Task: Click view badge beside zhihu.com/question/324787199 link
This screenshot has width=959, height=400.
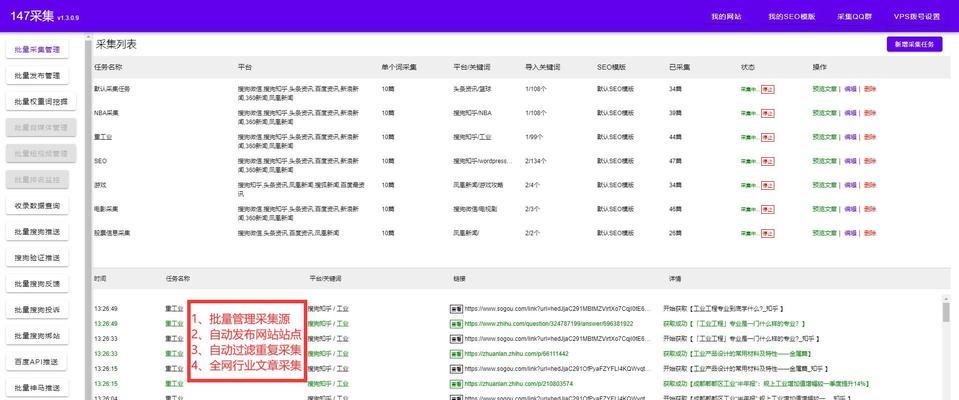Action: [x=456, y=324]
